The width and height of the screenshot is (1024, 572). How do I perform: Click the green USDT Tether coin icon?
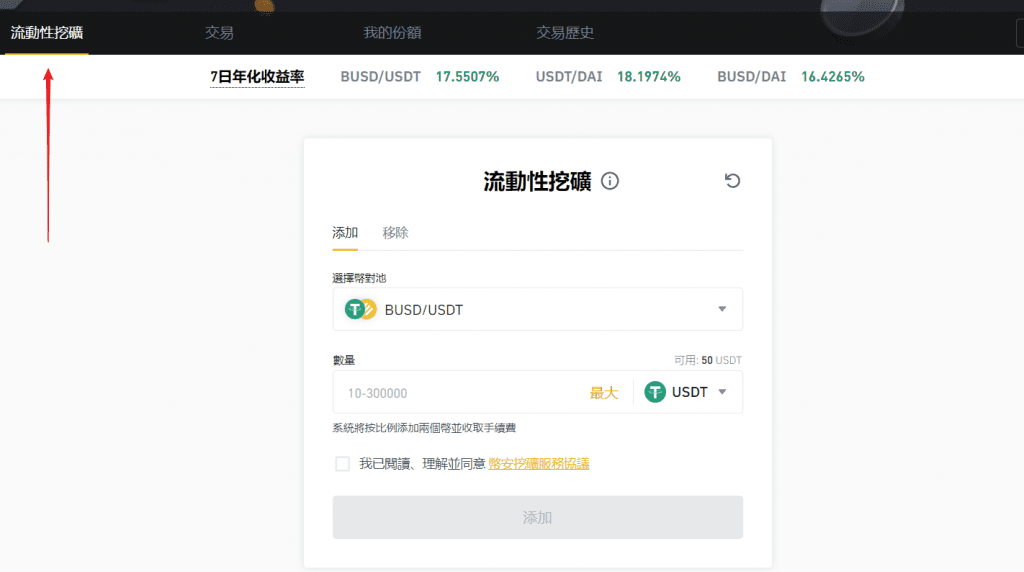click(x=655, y=392)
